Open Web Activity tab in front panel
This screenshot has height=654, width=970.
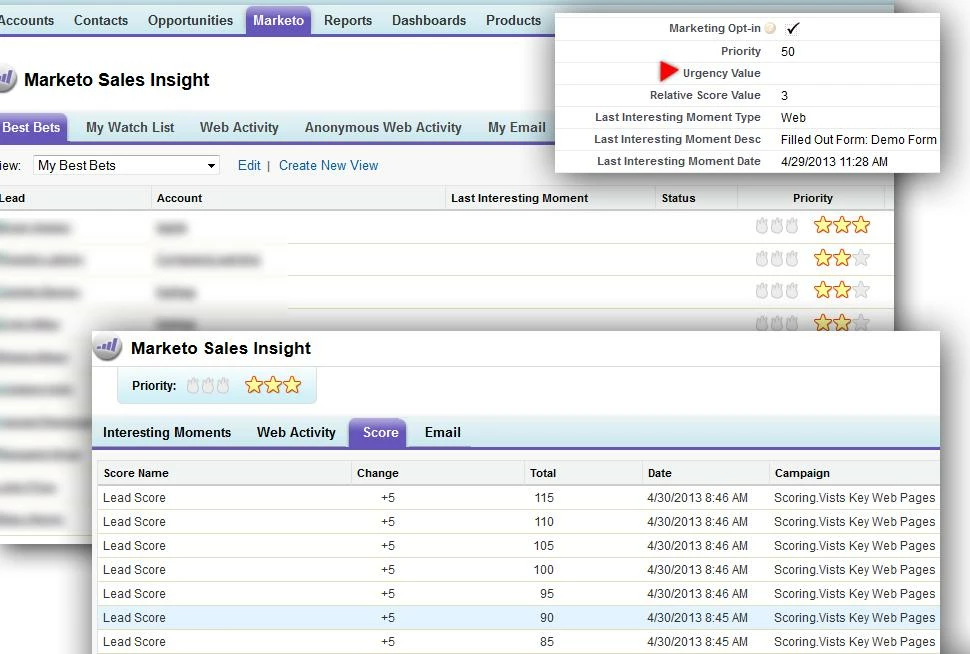[296, 432]
